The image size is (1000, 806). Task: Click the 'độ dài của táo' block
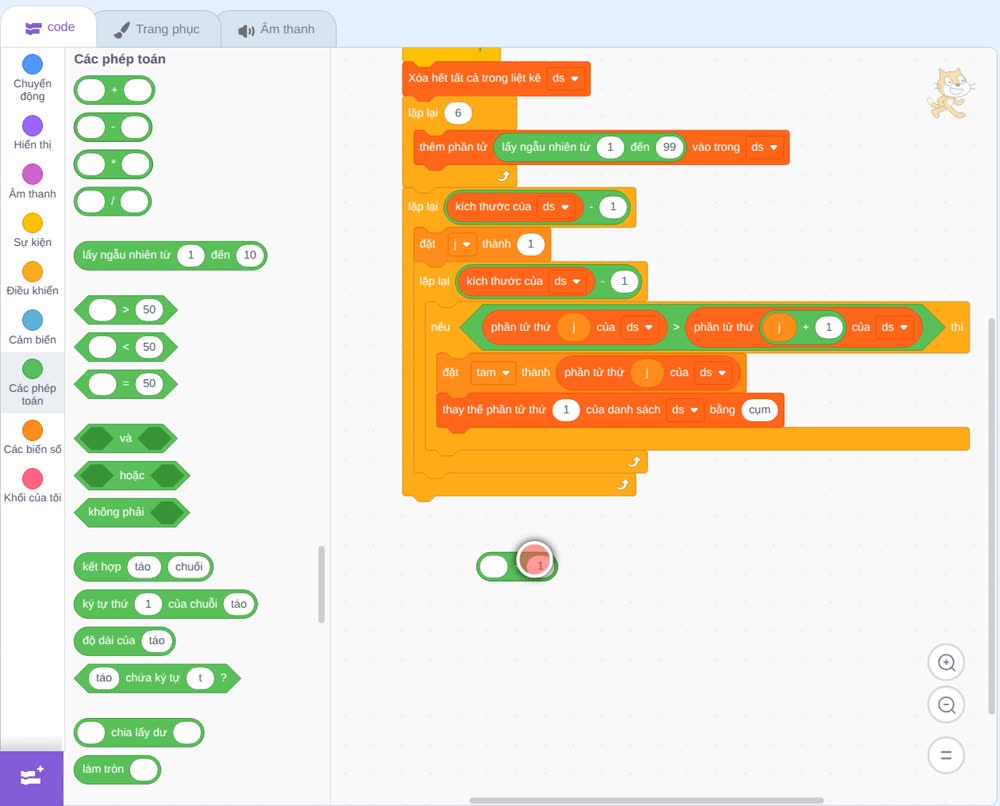(124, 641)
